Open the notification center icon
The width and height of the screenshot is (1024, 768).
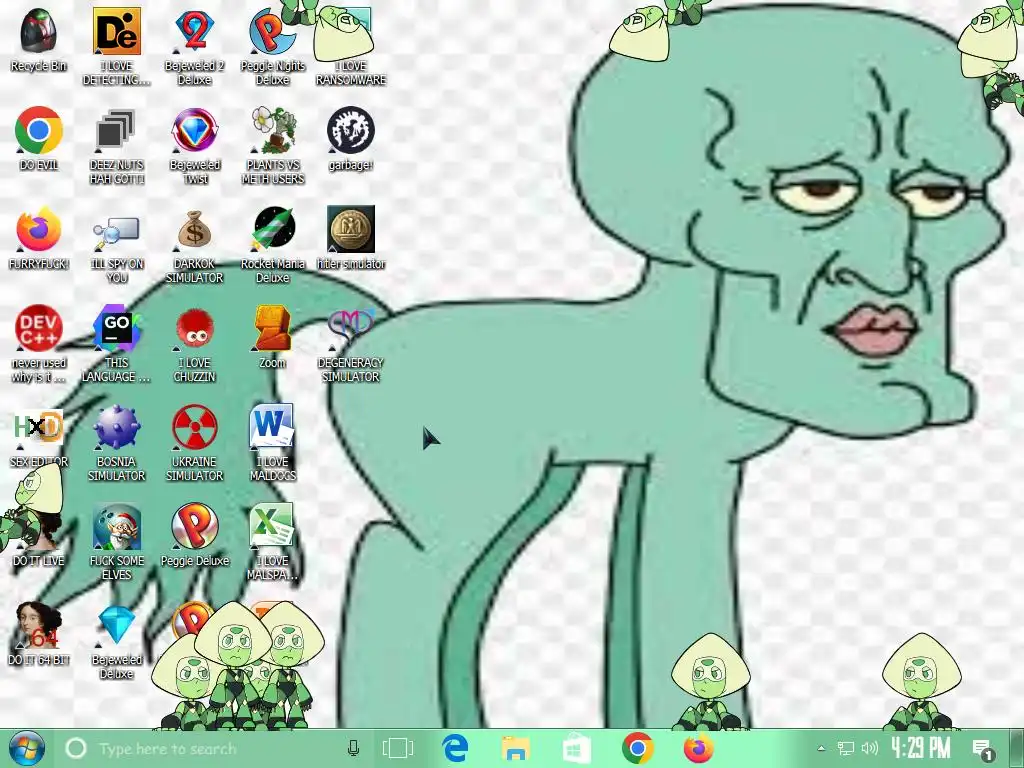pos(982,750)
